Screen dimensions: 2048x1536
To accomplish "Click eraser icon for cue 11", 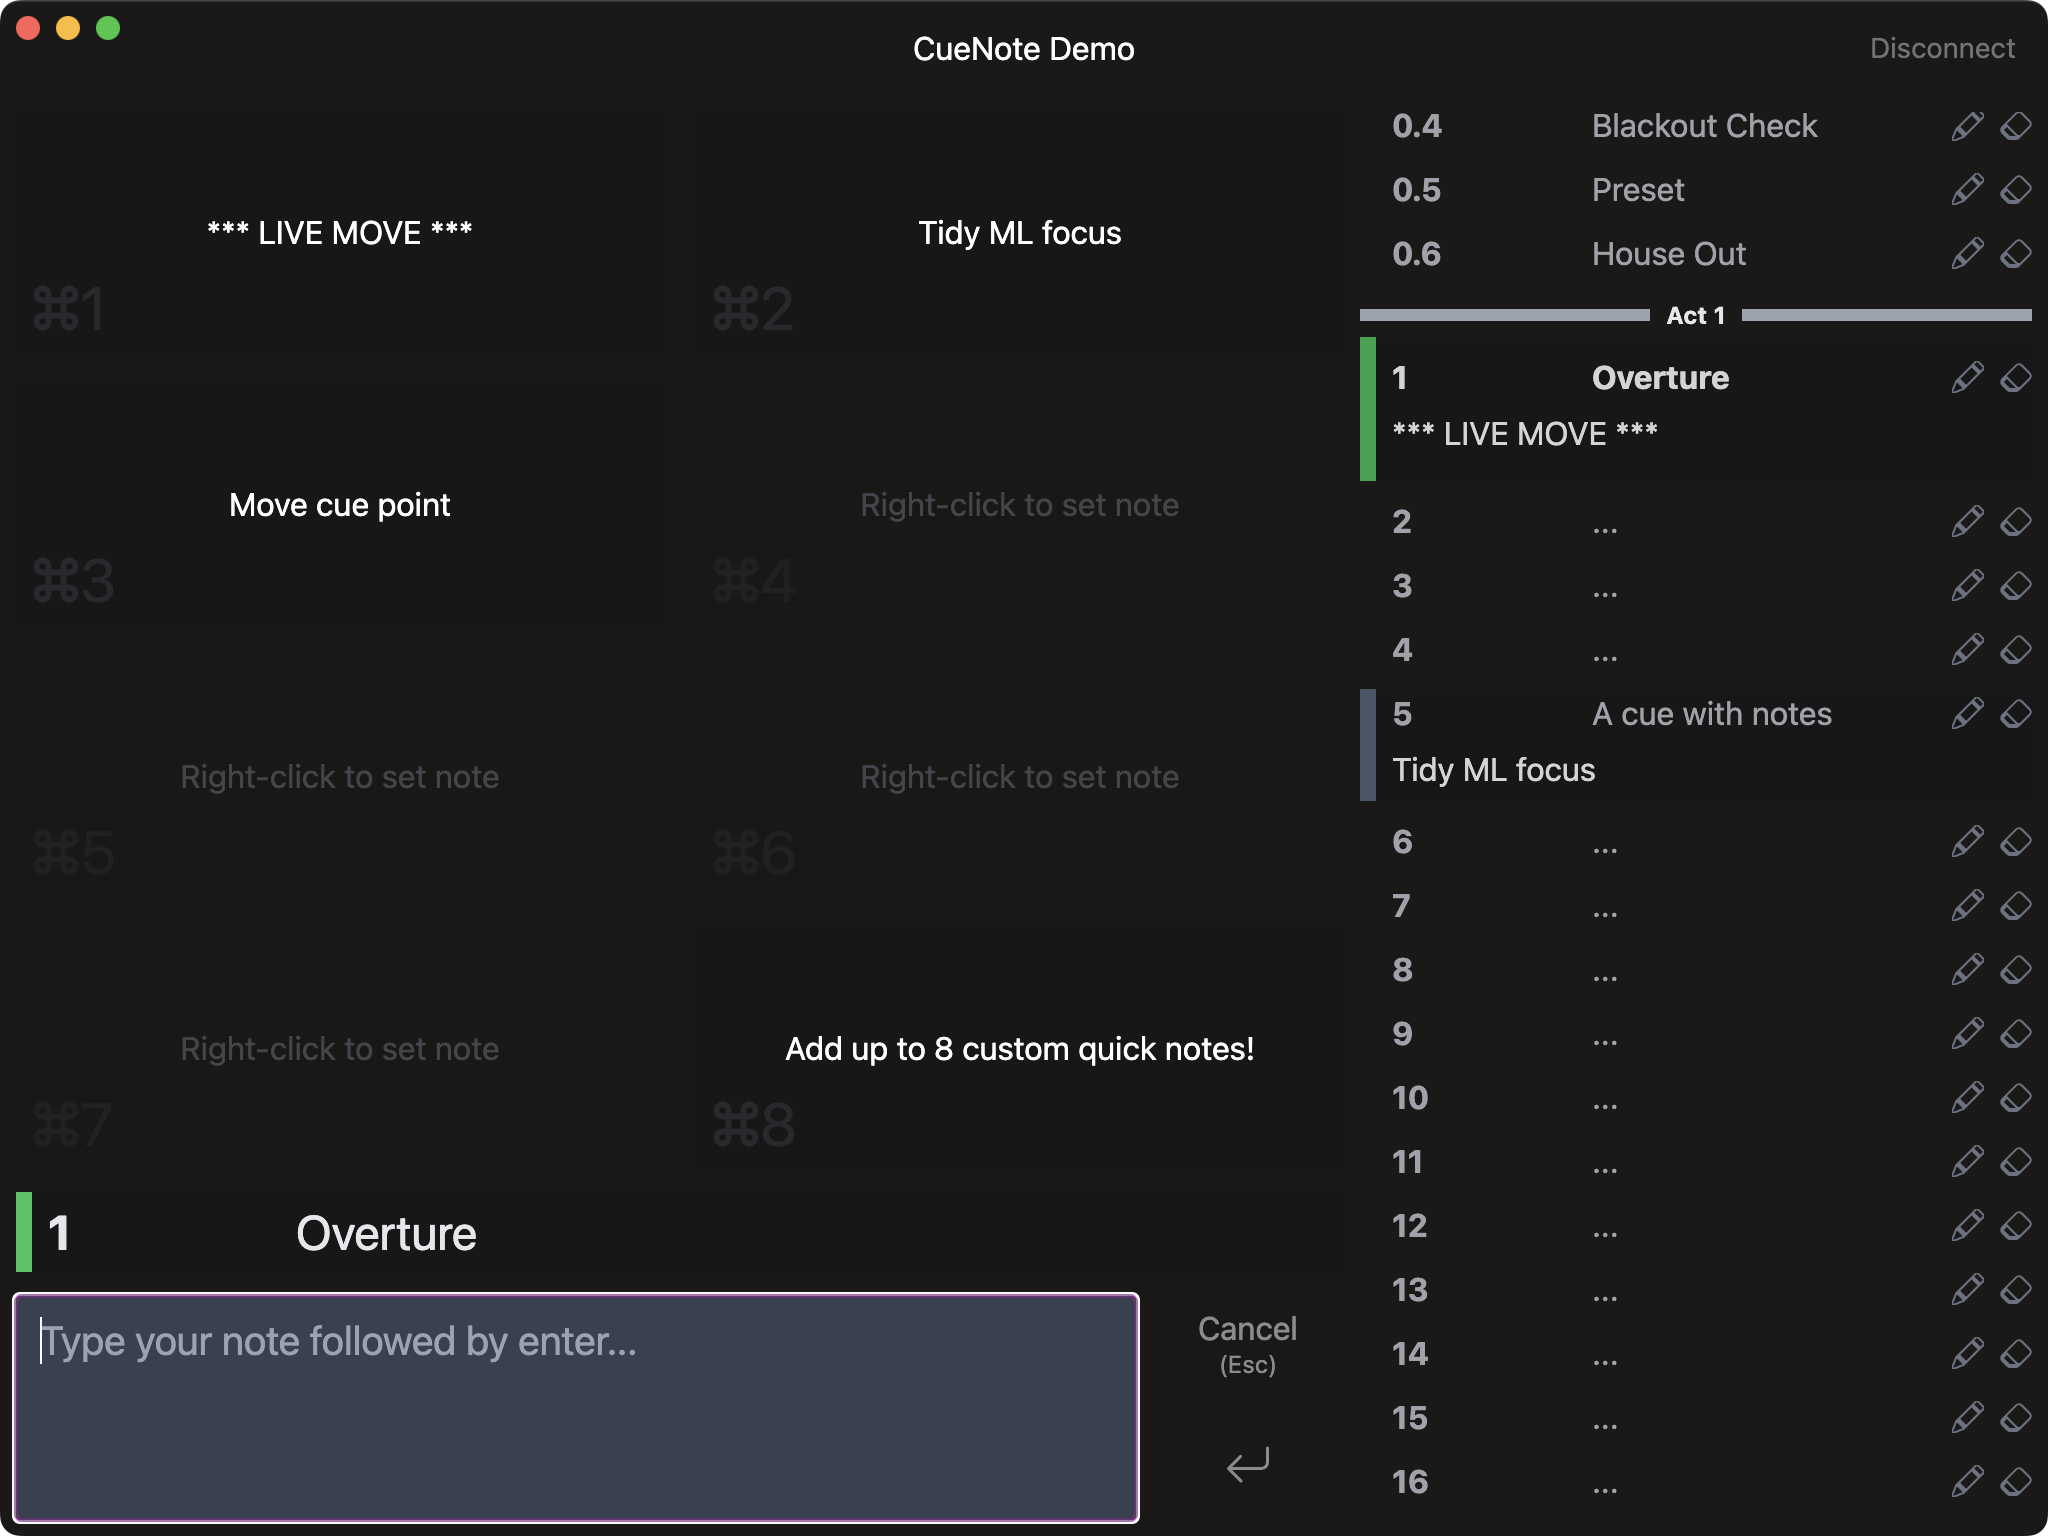I will click(x=2015, y=1162).
